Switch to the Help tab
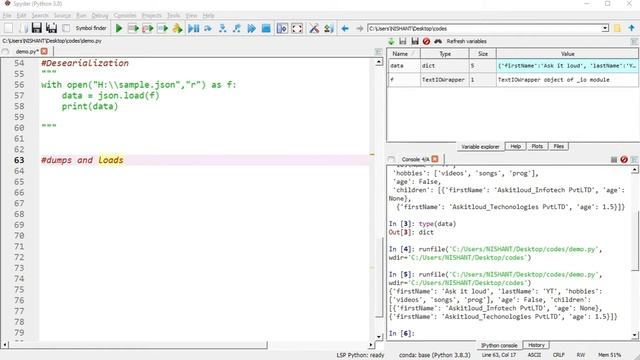This screenshot has width=640, height=360. [516, 146]
